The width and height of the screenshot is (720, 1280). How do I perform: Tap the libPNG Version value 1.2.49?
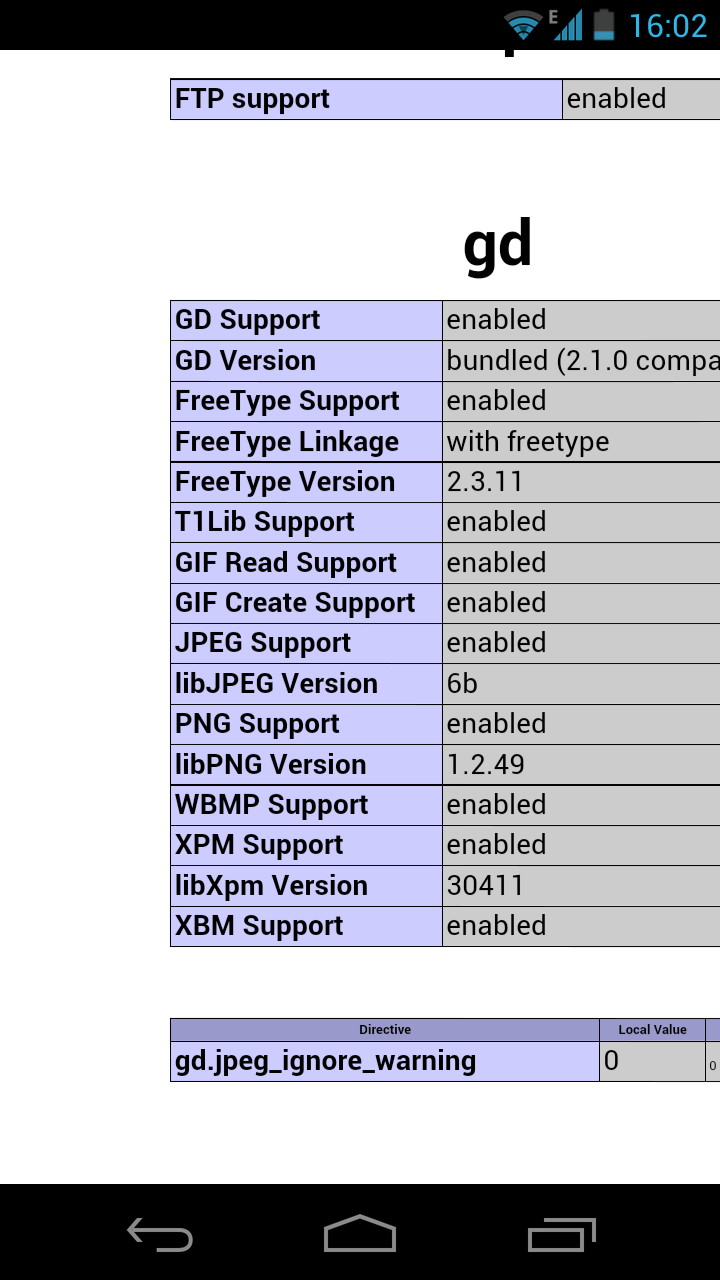point(486,765)
